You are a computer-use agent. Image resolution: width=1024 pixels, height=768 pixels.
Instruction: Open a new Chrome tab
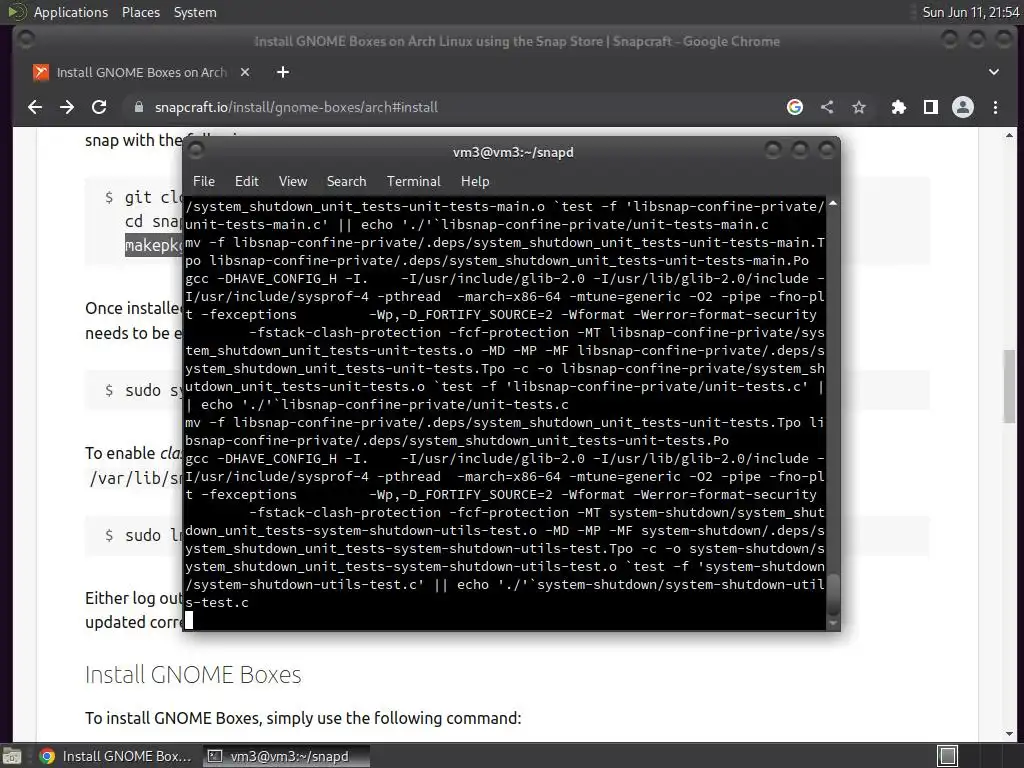(x=283, y=72)
